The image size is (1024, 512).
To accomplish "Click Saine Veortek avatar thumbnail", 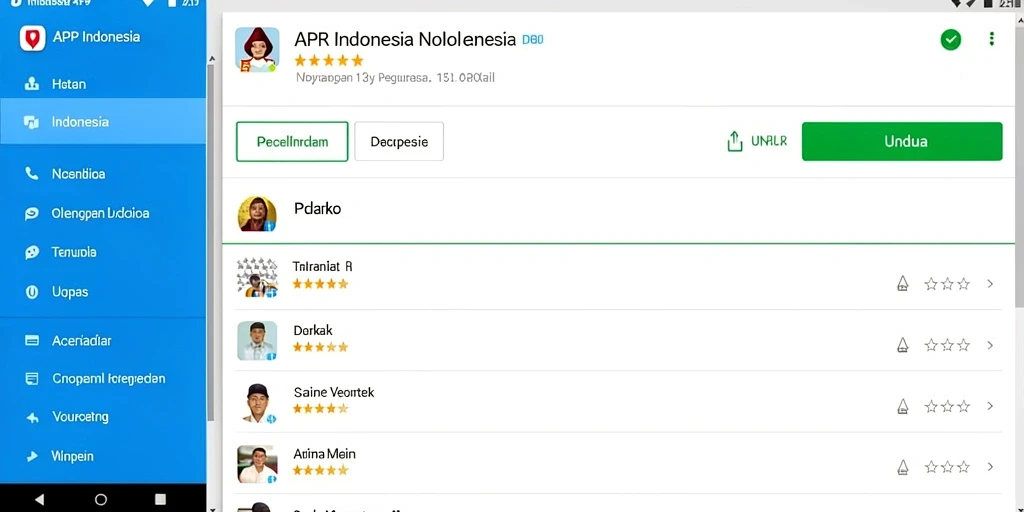I will click(257, 404).
